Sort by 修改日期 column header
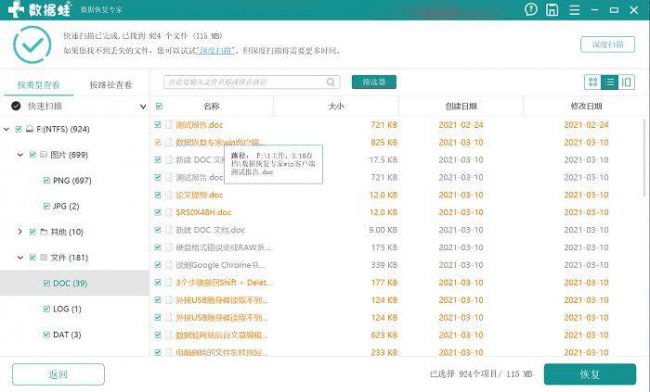 586,106
